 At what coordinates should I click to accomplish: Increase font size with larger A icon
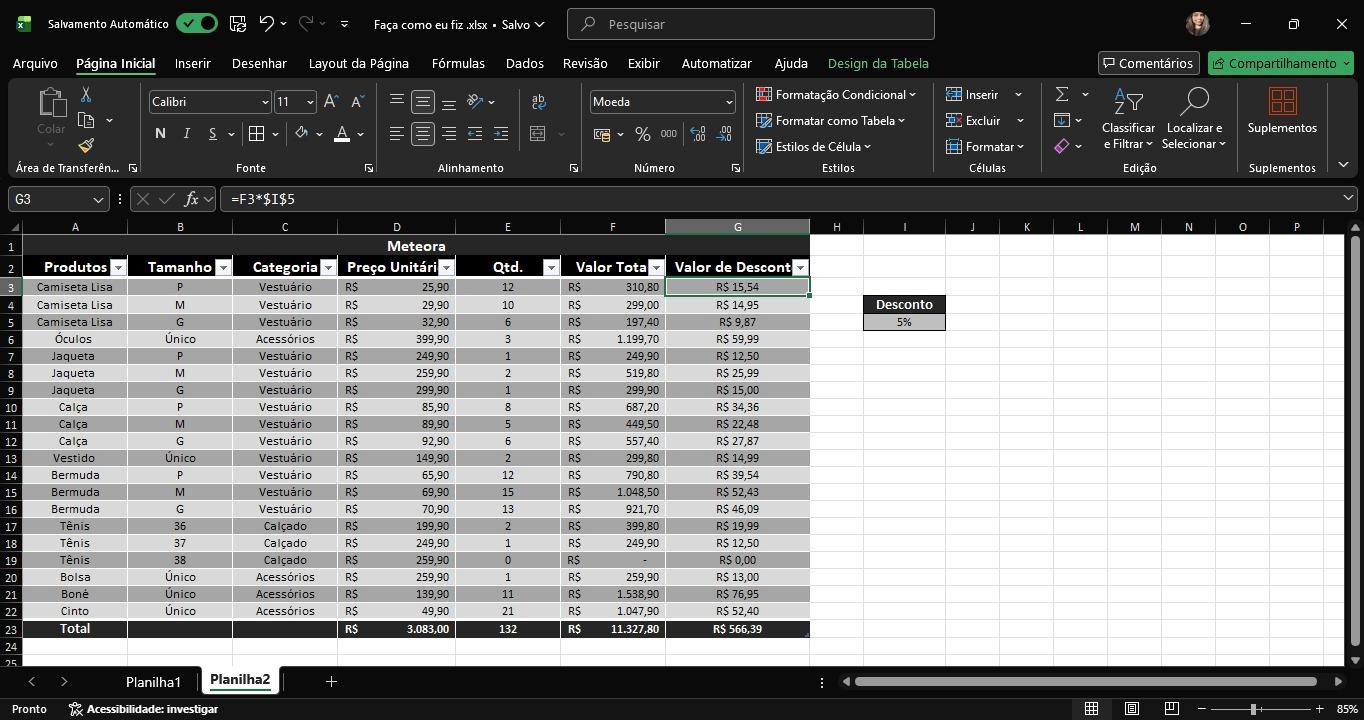click(332, 102)
